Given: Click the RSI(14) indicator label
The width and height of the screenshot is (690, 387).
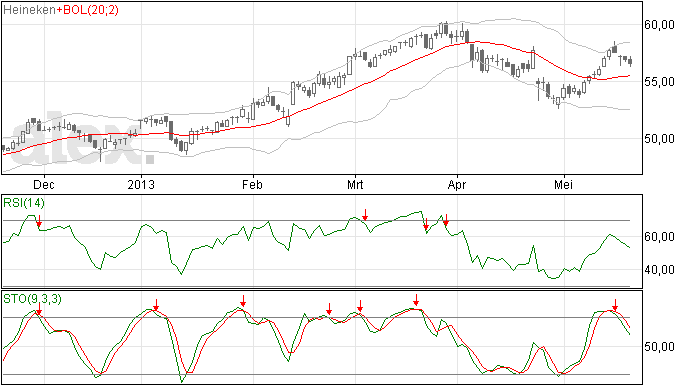Looking at the screenshot, I should tap(24, 203).
